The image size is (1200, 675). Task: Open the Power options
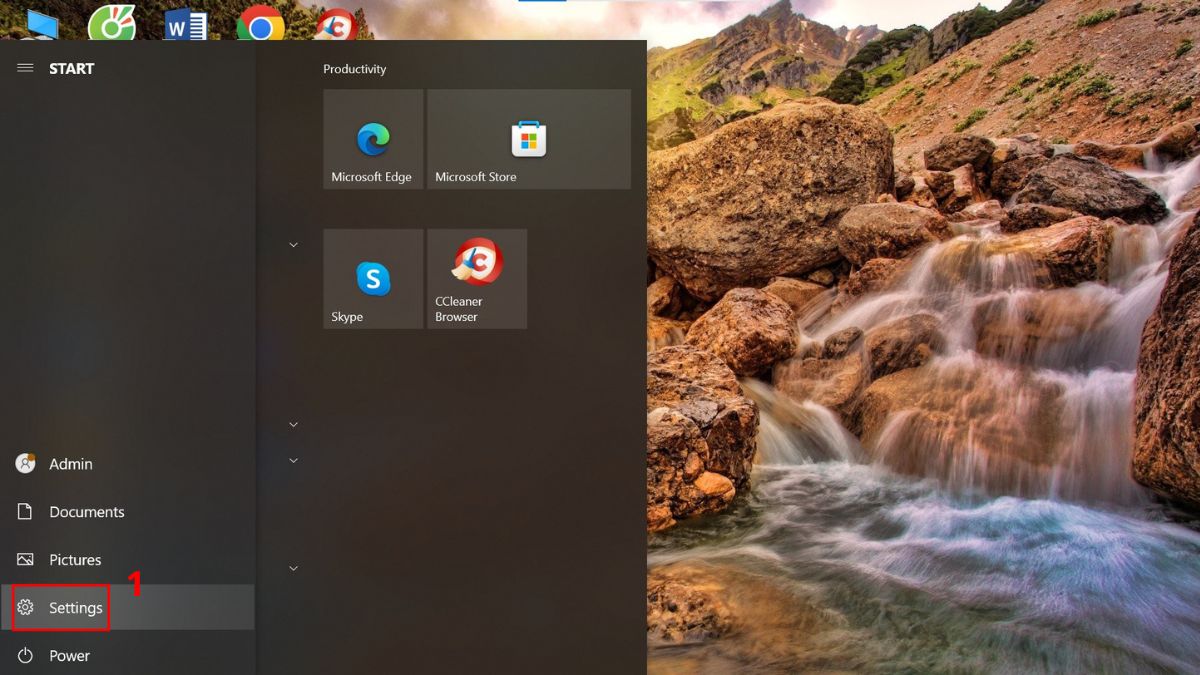(127, 656)
